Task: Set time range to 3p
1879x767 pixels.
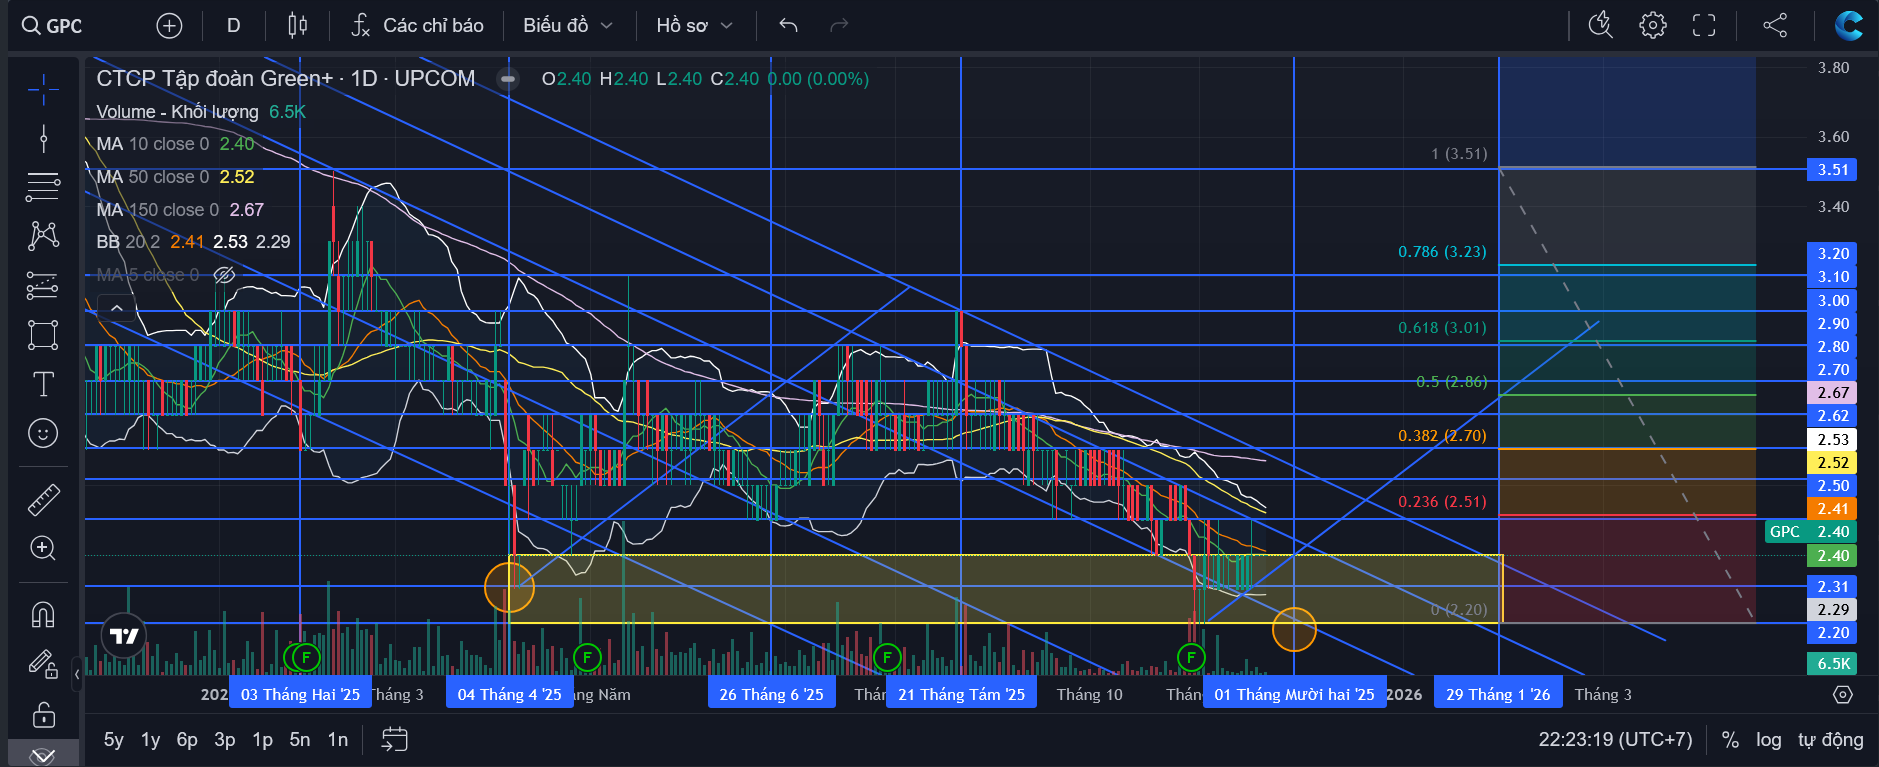Action: pos(225,740)
